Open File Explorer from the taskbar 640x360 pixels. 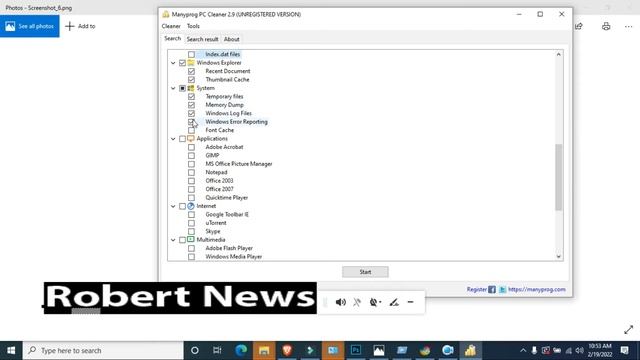point(264,350)
